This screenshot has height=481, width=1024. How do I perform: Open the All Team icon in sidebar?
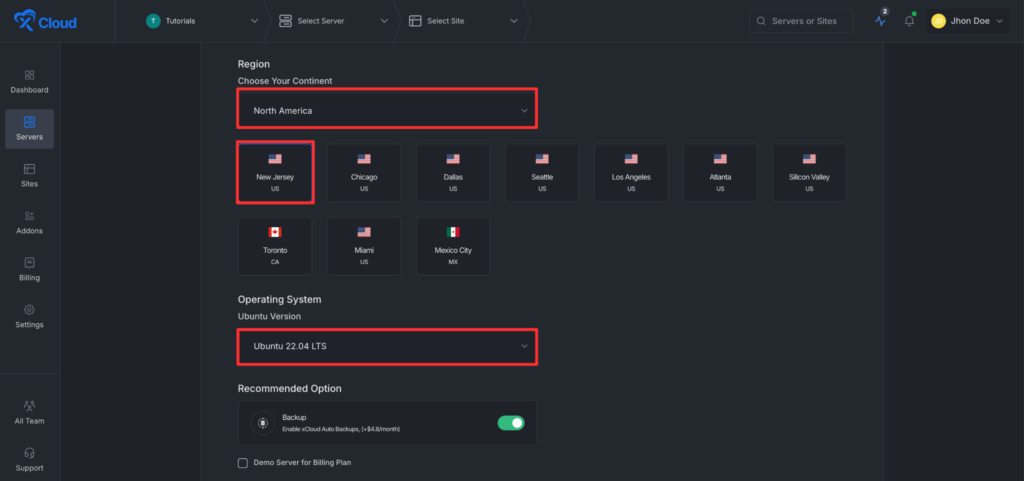[29, 405]
